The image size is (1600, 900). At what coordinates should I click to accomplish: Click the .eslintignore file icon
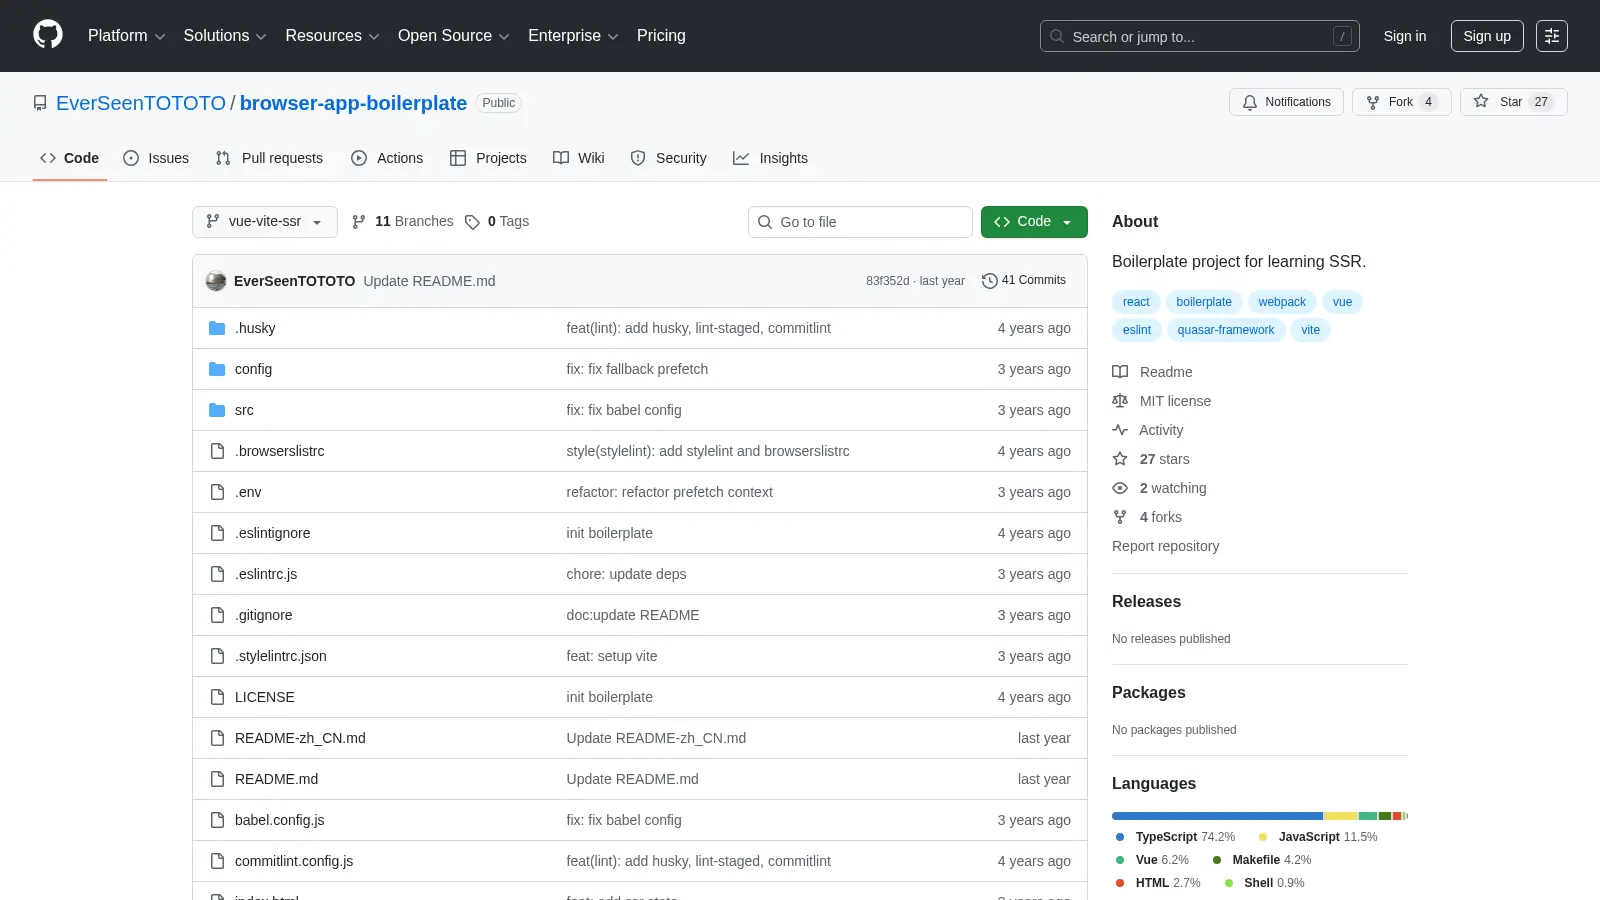(x=217, y=533)
